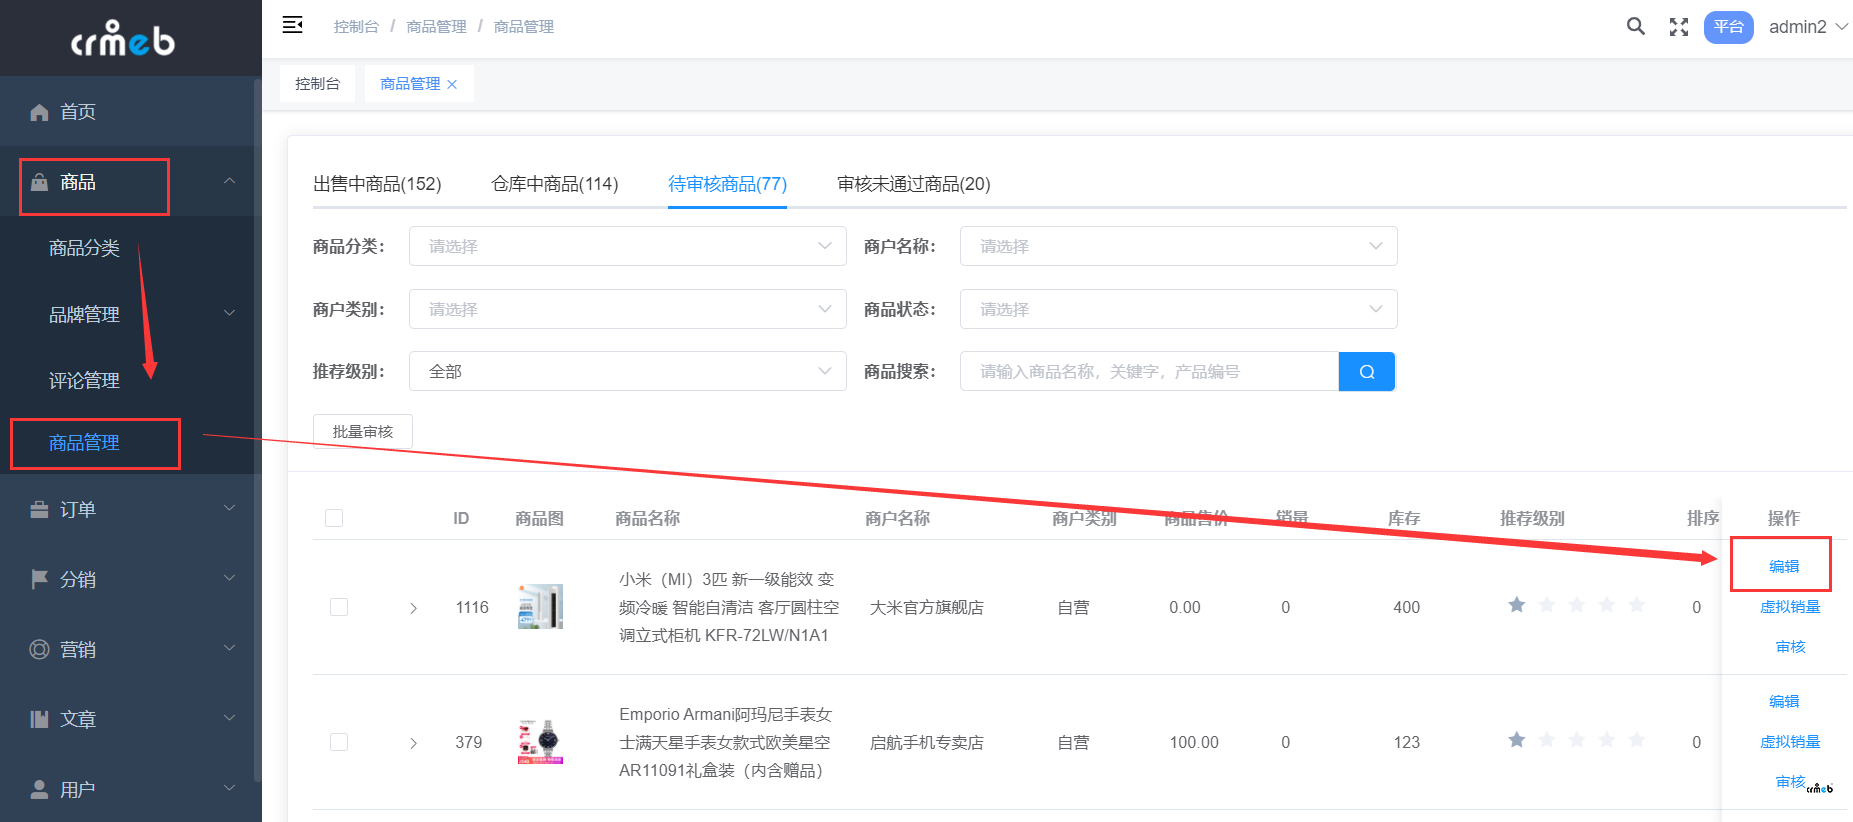Click the target icon beside 营销
Image resolution: width=1853 pixels, height=822 pixels.
click(x=39, y=649)
